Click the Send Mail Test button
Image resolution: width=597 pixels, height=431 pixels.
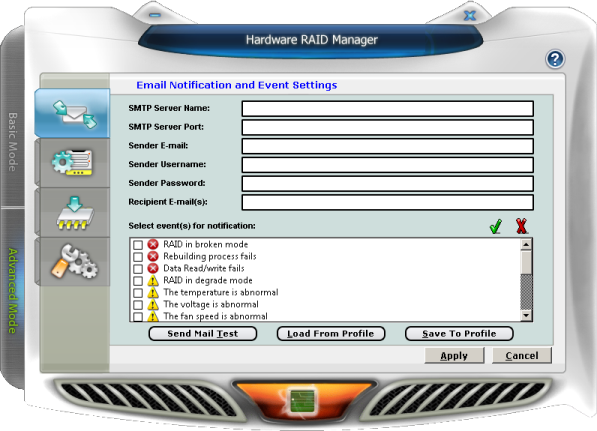203,334
